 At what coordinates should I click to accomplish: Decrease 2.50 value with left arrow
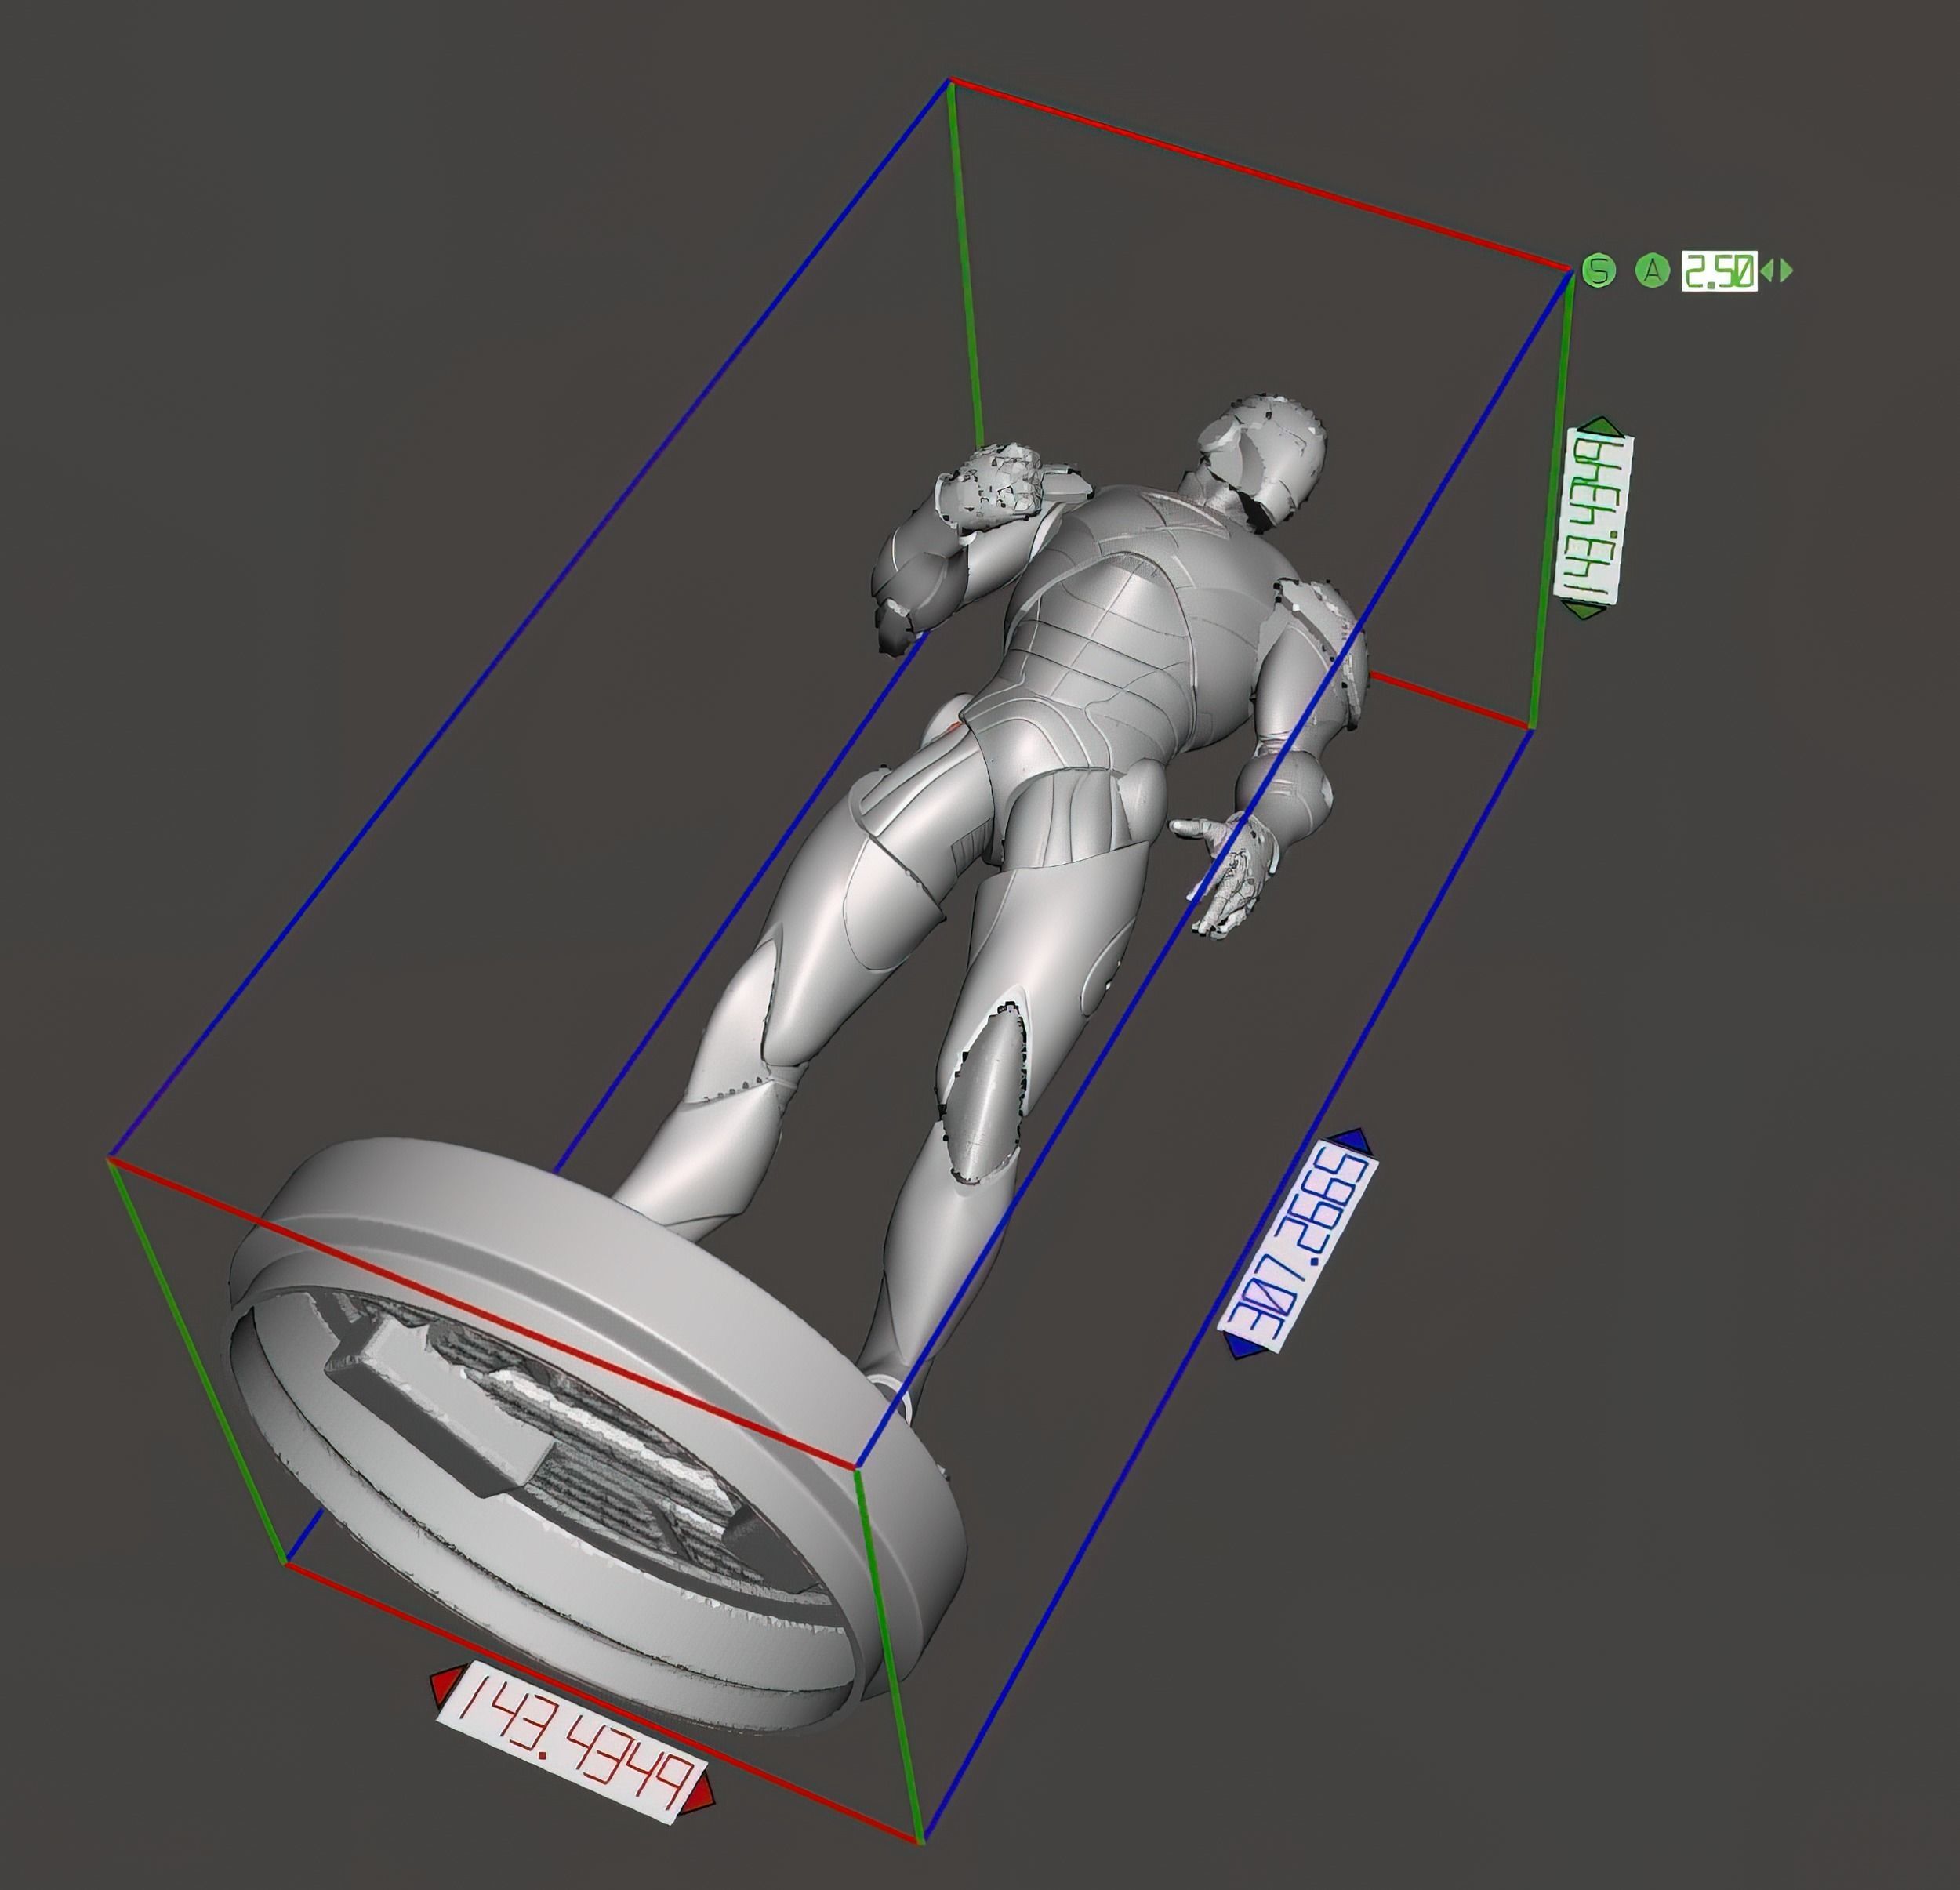pos(1766,270)
